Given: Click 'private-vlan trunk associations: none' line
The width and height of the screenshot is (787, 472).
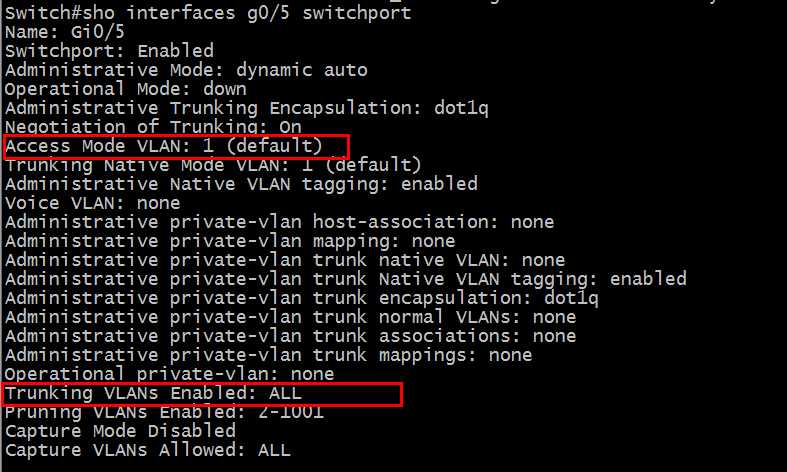Looking at the screenshot, I should pyautogui.click(x=290, y=336).
